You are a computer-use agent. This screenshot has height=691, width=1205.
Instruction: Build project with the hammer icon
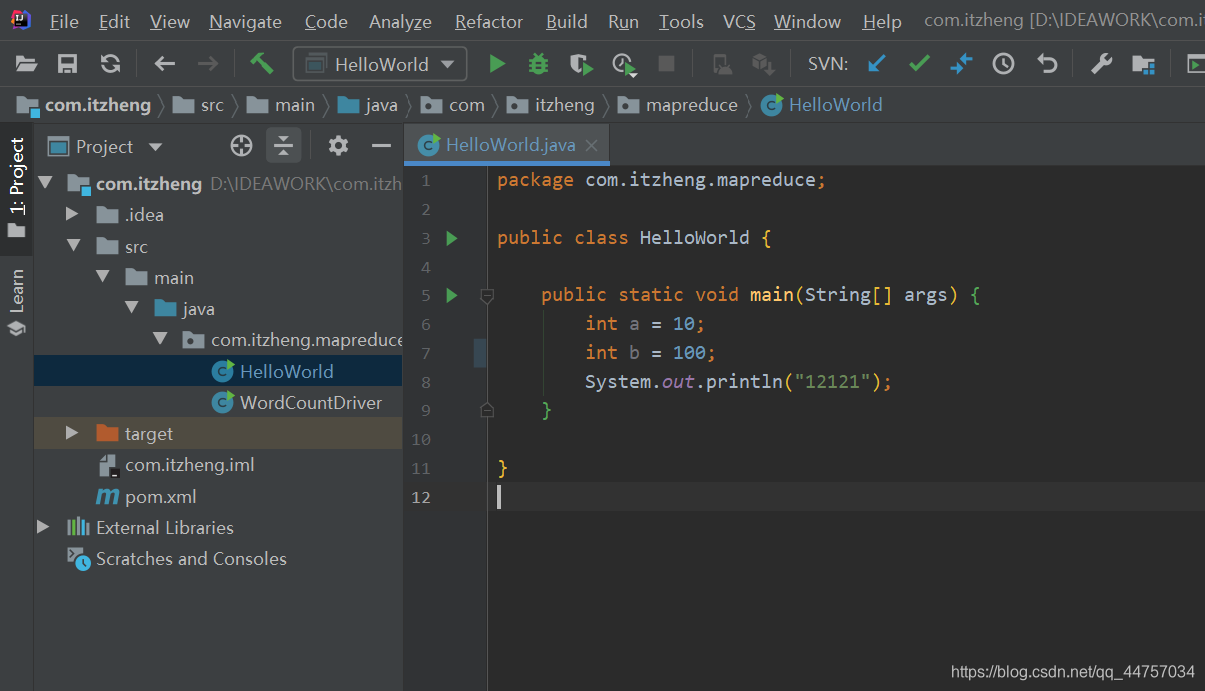point(262,64)
